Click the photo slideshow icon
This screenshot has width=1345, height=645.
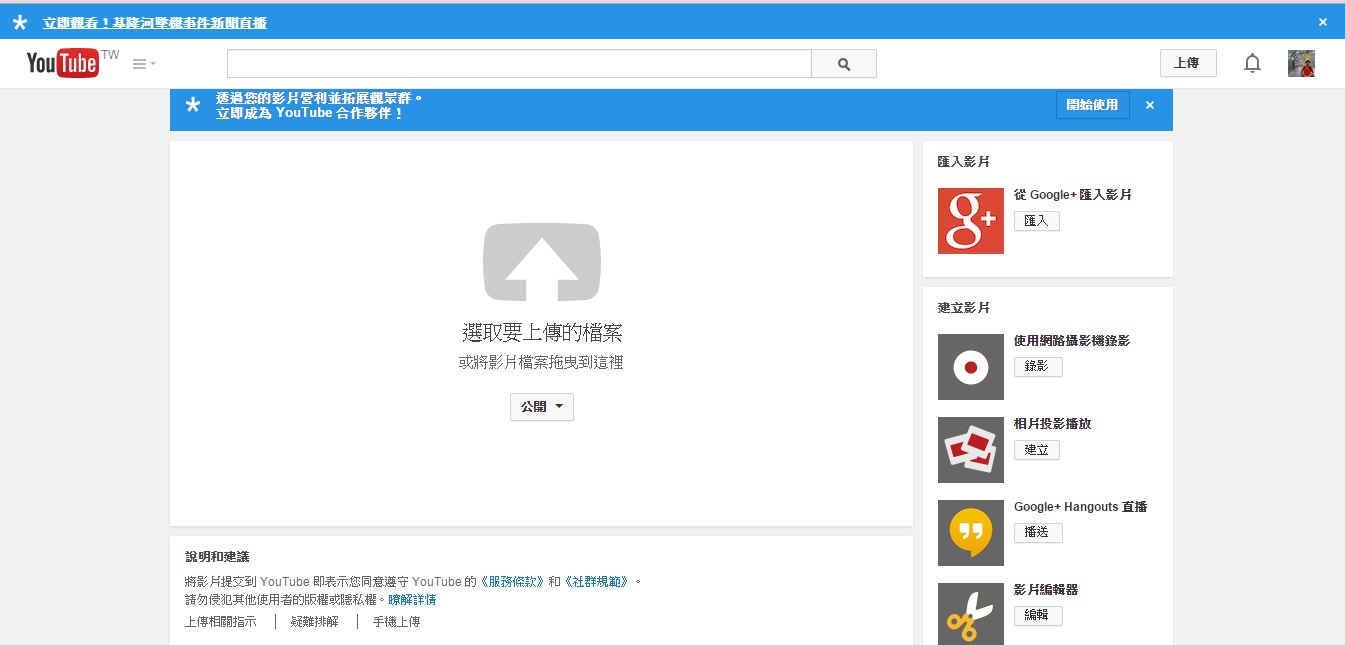(971, 450)
